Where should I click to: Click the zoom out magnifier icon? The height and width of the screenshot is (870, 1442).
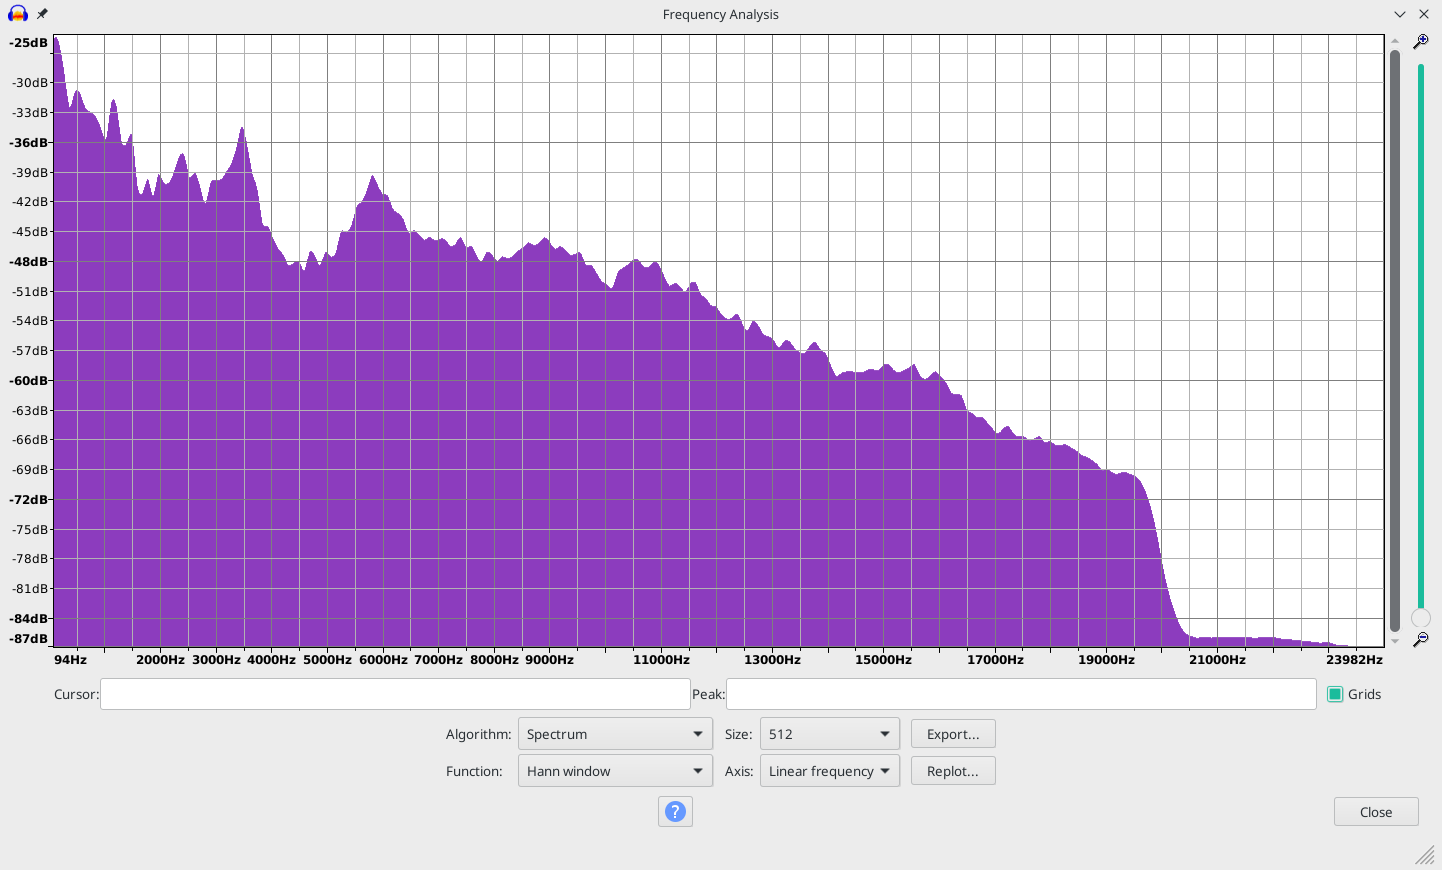(1420, 639)
